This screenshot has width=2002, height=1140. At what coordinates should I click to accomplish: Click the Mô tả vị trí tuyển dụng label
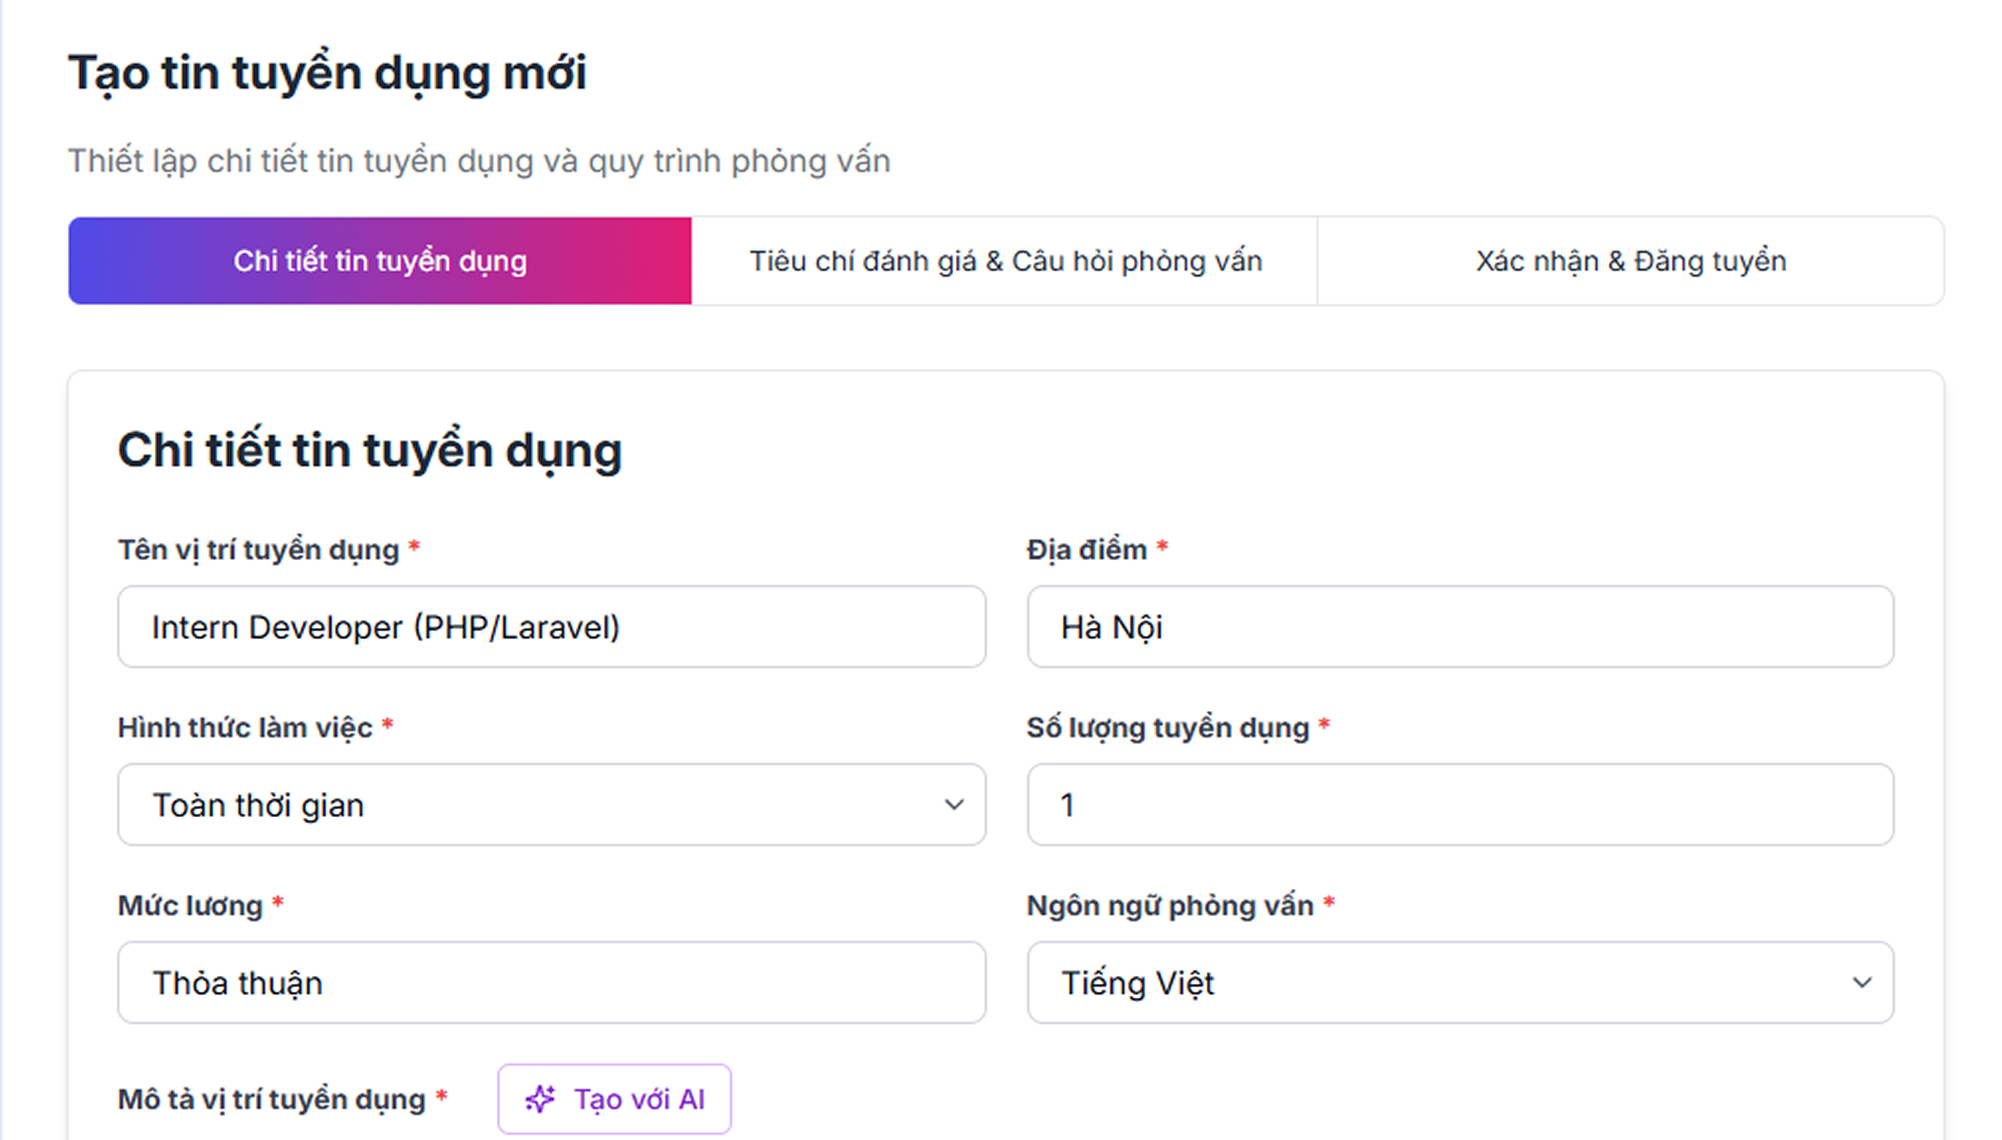coord(272,1099)
